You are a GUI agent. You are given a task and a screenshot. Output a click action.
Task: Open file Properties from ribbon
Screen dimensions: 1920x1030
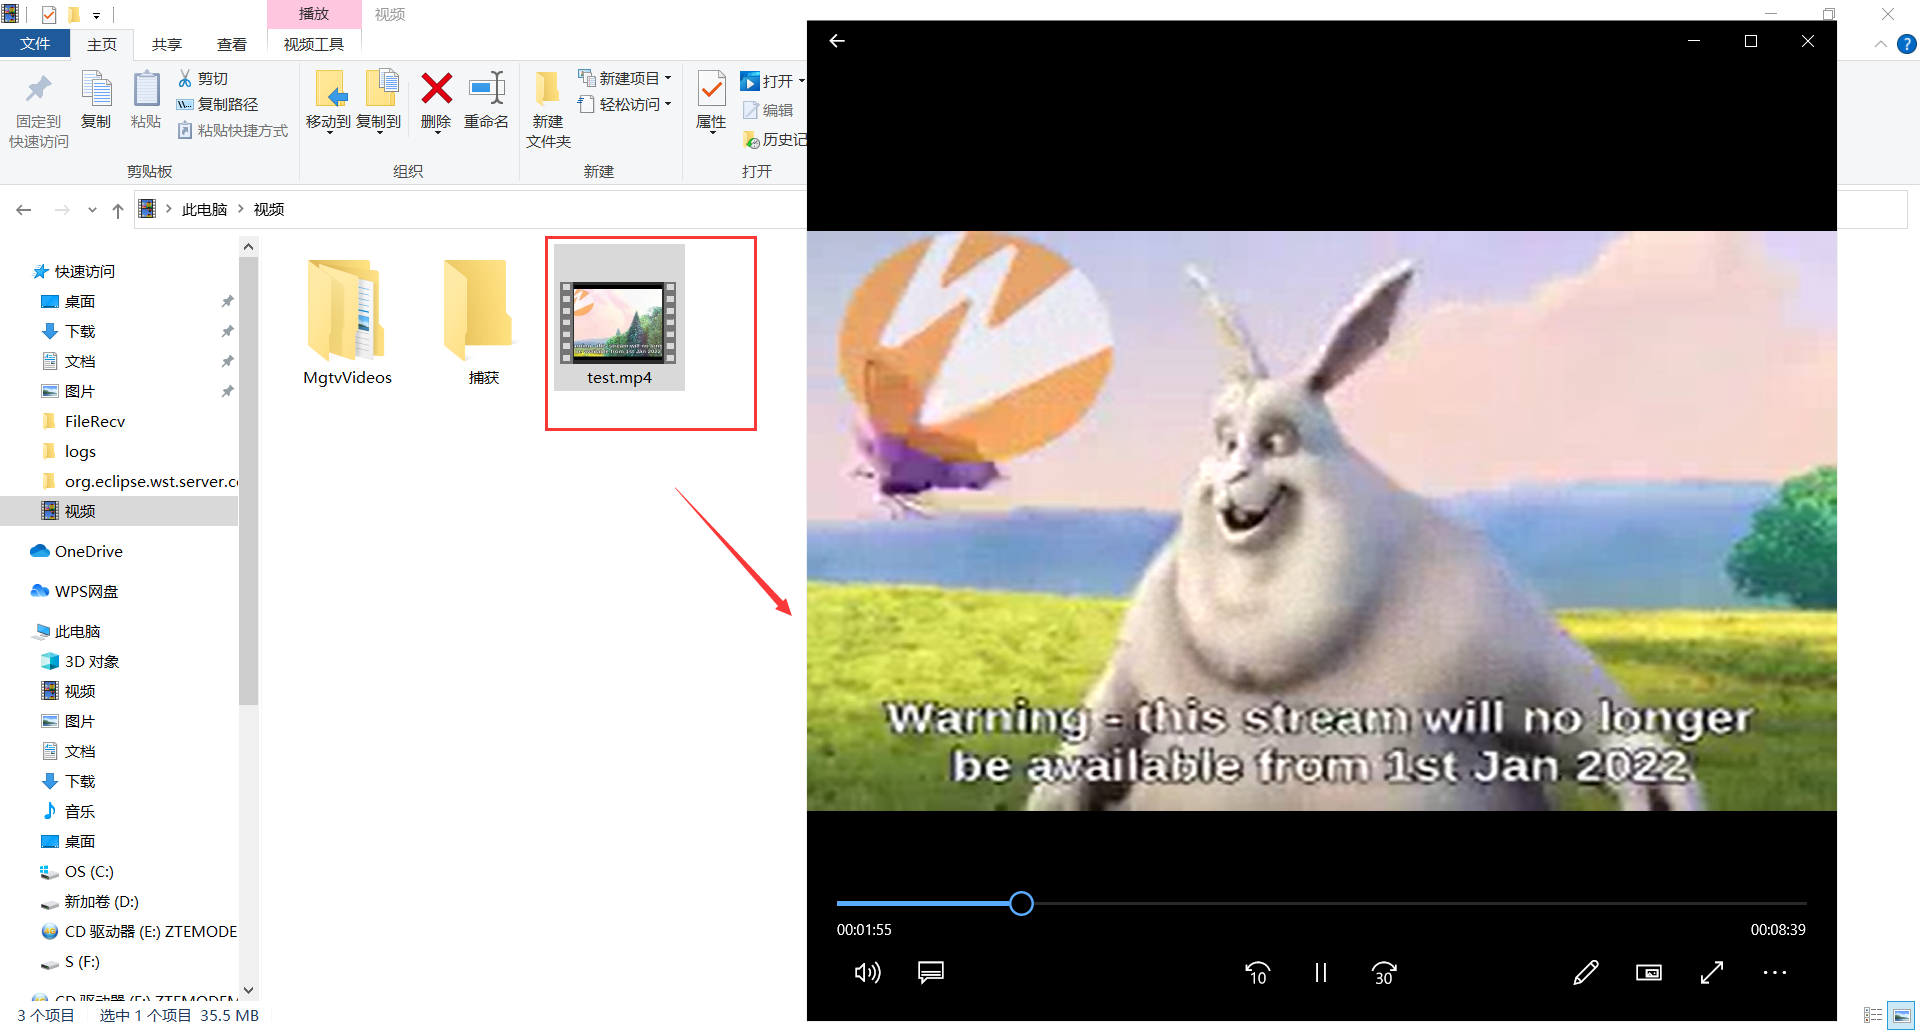coord(711,101)
